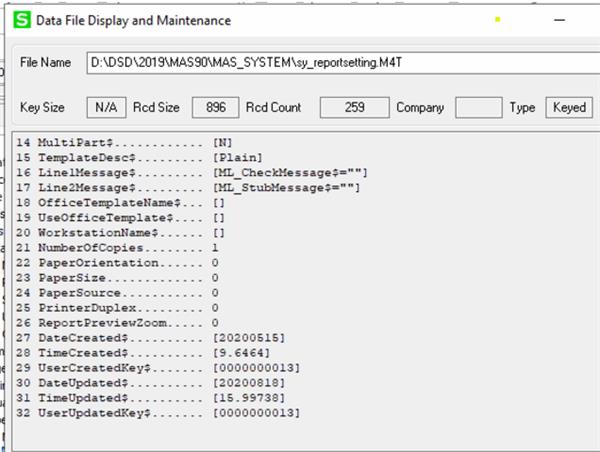Screen dimensions: 600x452
Task: Click the Company label
Action: [x=420, y=108]
